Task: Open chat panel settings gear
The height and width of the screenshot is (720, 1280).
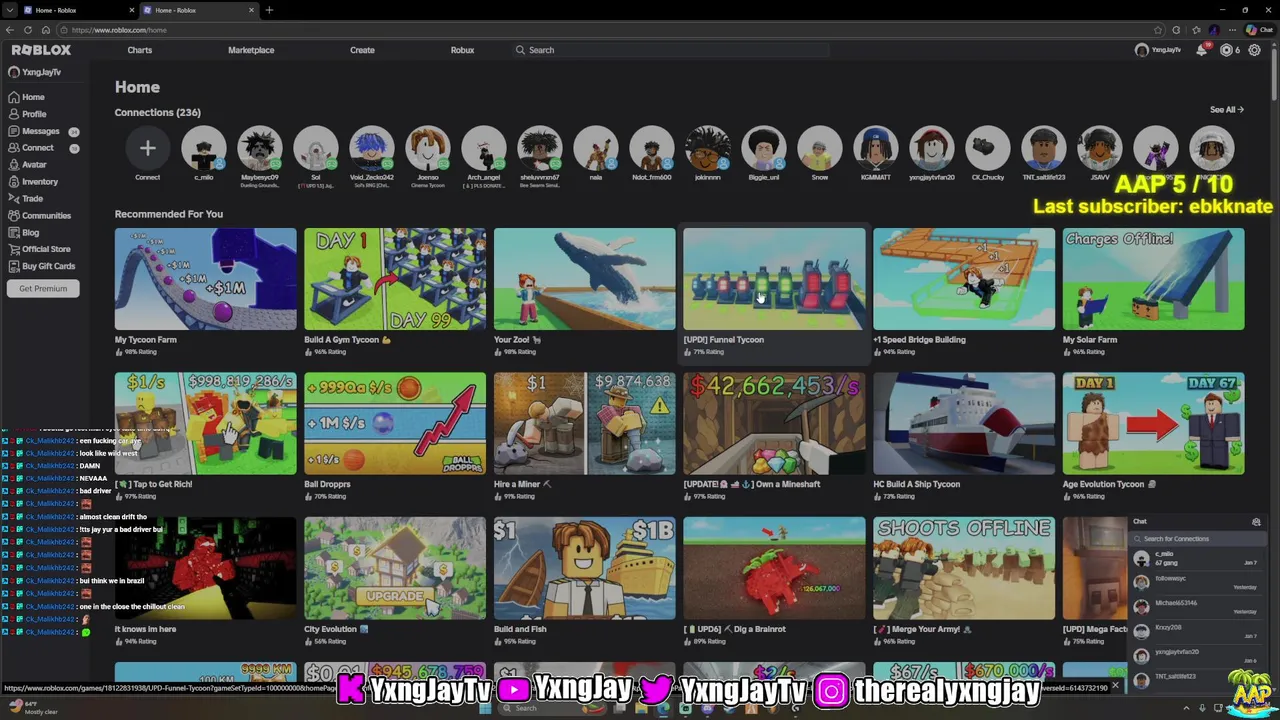Action: [x=1256, y=522]
